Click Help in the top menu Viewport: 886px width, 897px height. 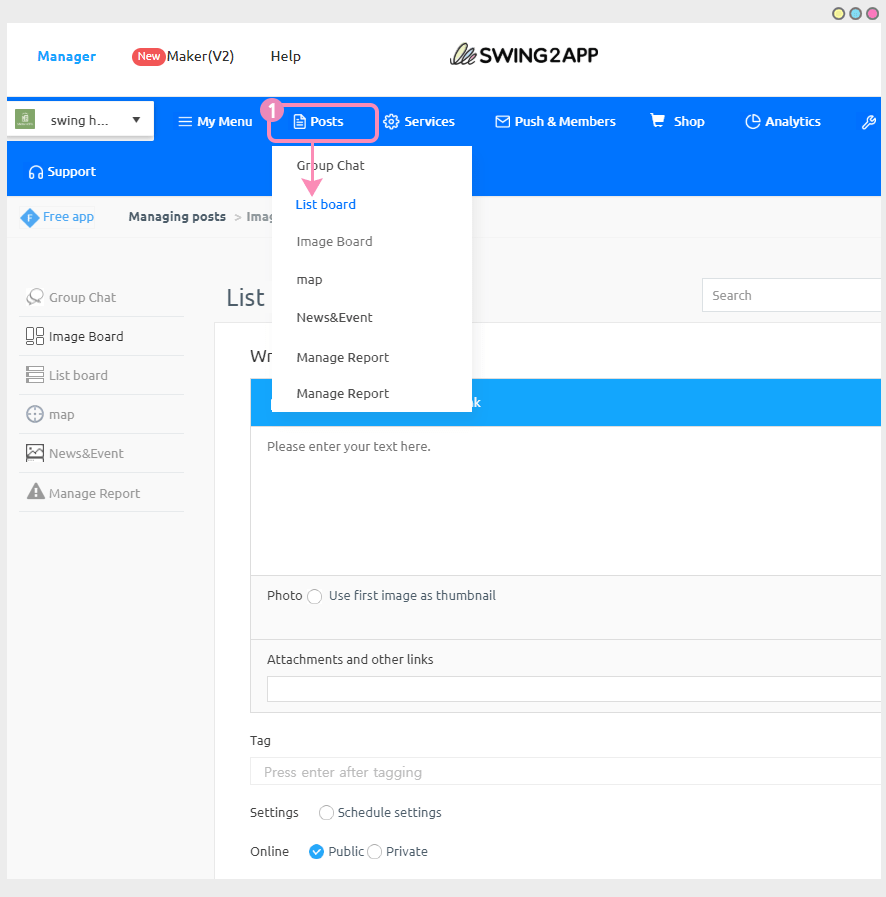pyautogui.click(x=285, y=56)
